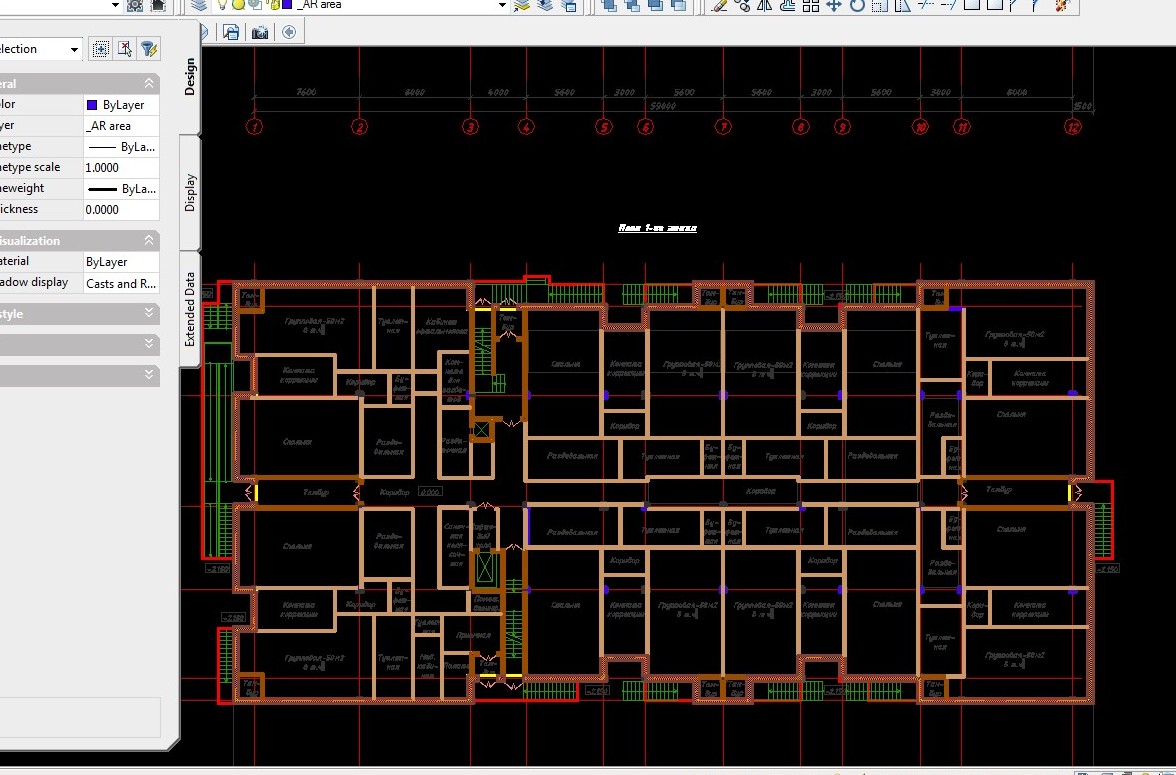Select the Mirror tool
Image resolution: width=1176 pixels, height=775 pixels.
click(x=764, y=5)
